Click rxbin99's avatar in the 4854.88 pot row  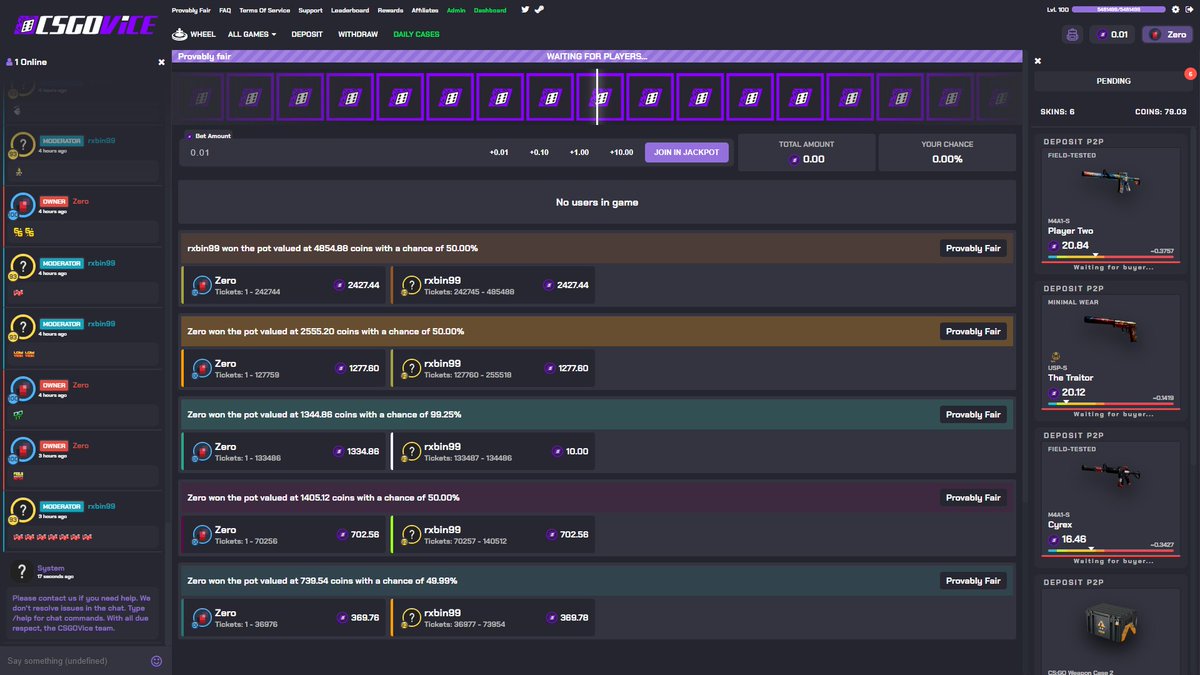point(410,285)
